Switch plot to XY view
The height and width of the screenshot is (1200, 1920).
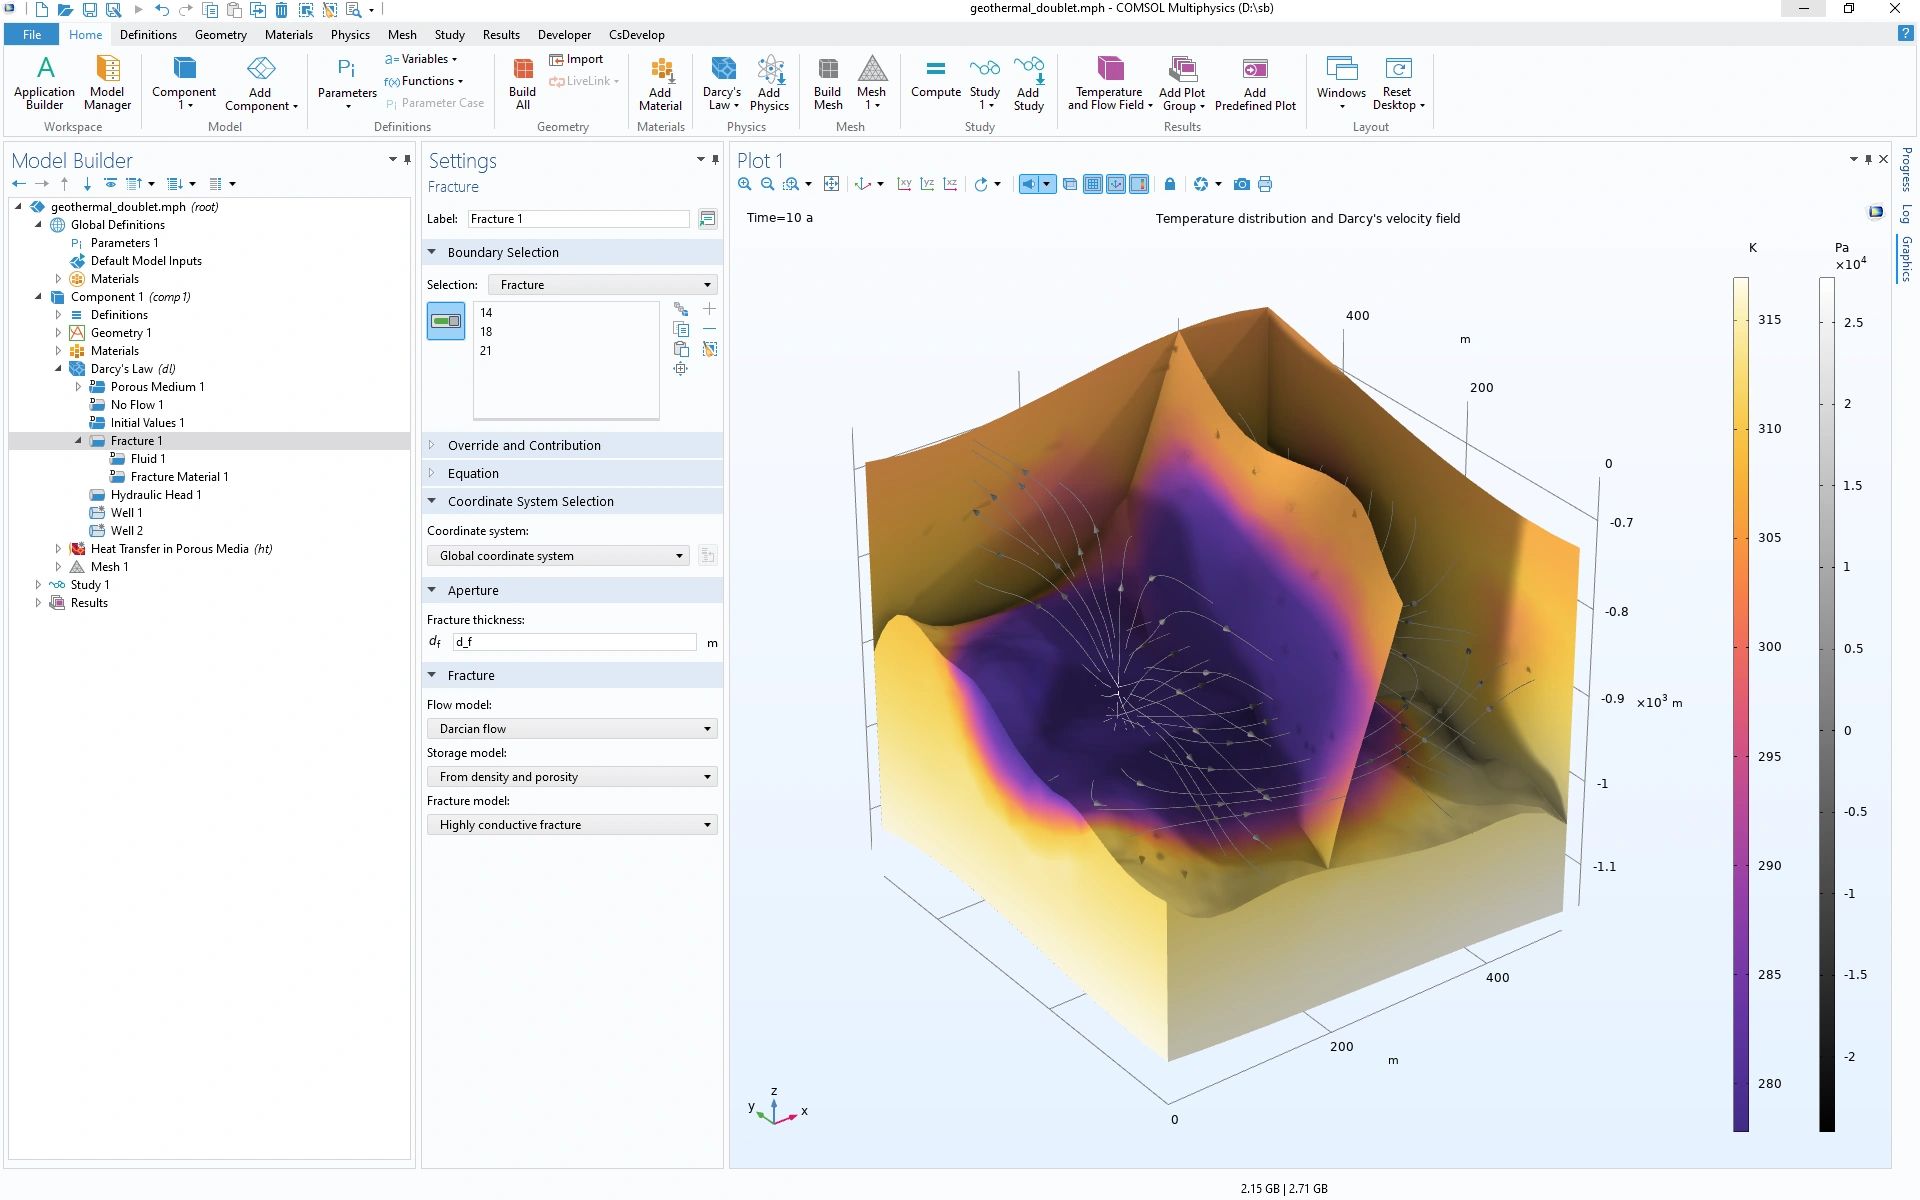pos(904,184)
